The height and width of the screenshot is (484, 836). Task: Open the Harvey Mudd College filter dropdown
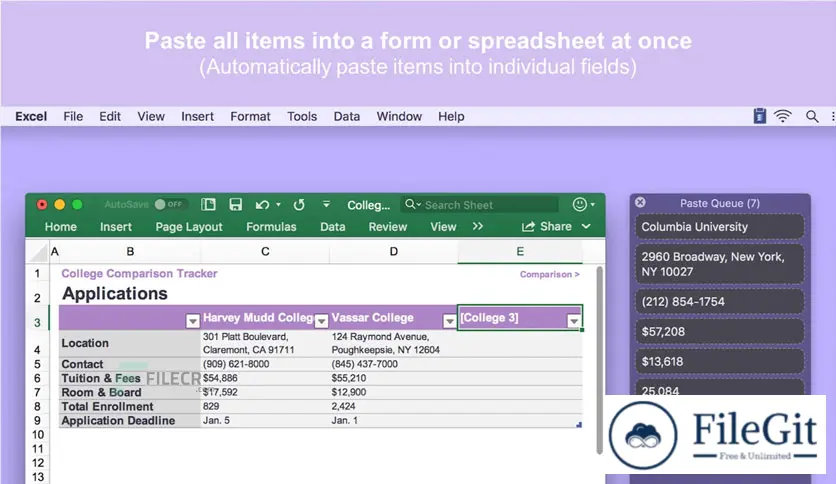coord(321,321)
